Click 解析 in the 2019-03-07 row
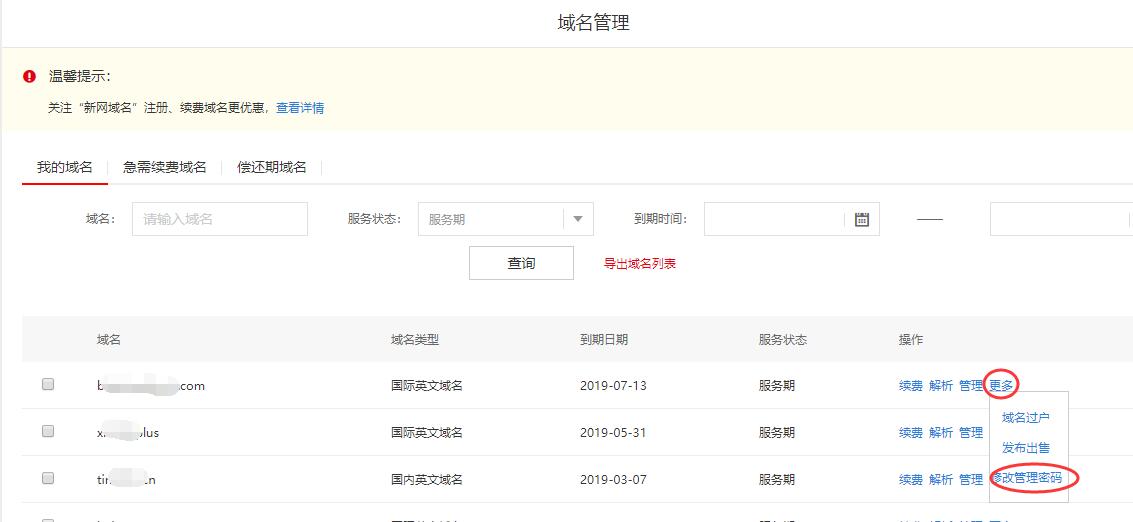Image resolution: width=1133 pixels, height=522 pixels. point(941,479)
